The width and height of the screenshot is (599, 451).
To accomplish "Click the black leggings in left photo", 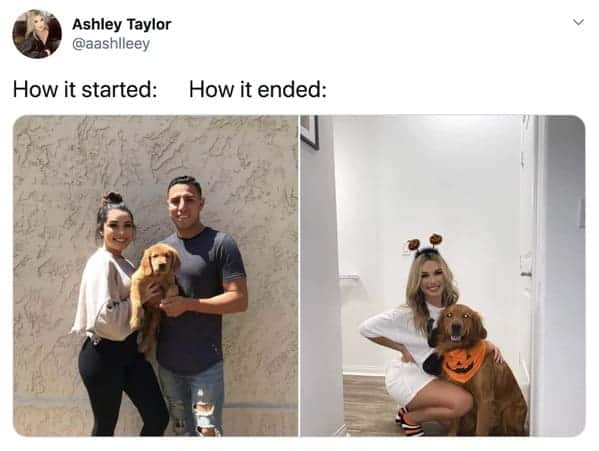I will pyautogui.click(x=118, y=386).
